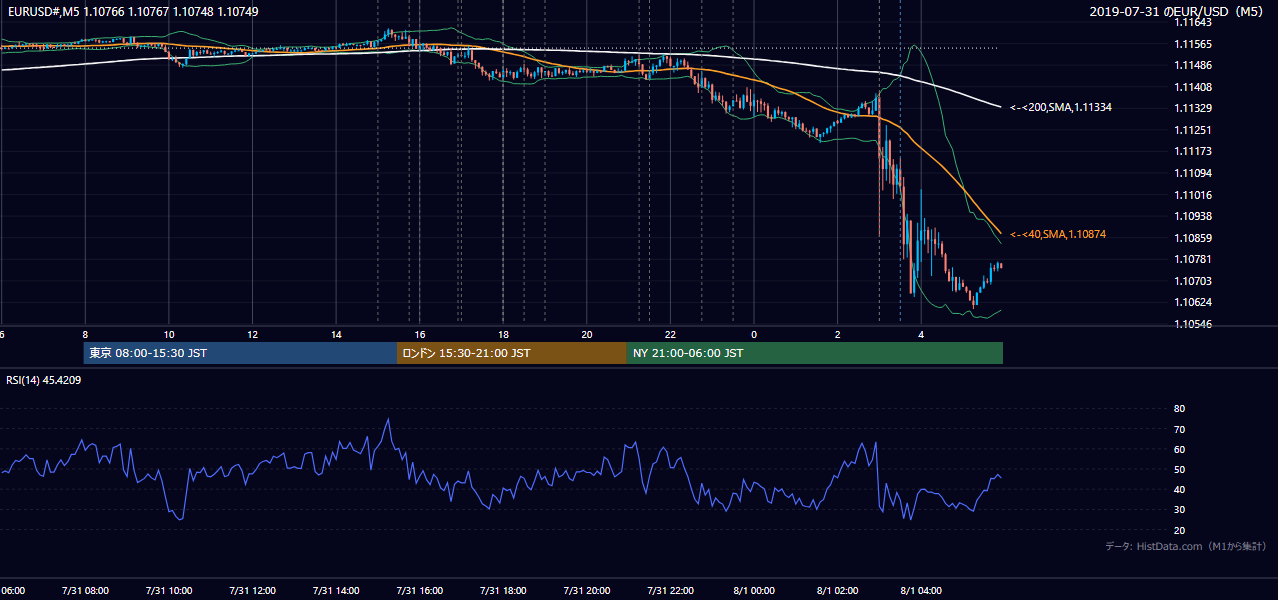
Task: Click price level 1.11486 on axis
Action: coord(1192,65)
